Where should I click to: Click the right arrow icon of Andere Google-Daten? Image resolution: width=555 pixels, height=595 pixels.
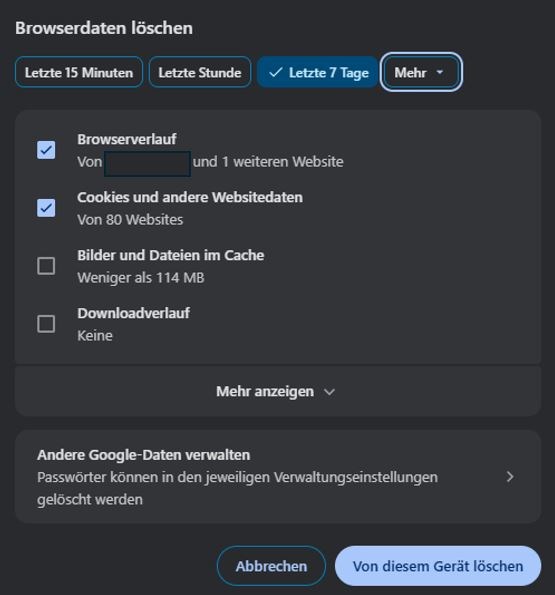tap(510, 477)
